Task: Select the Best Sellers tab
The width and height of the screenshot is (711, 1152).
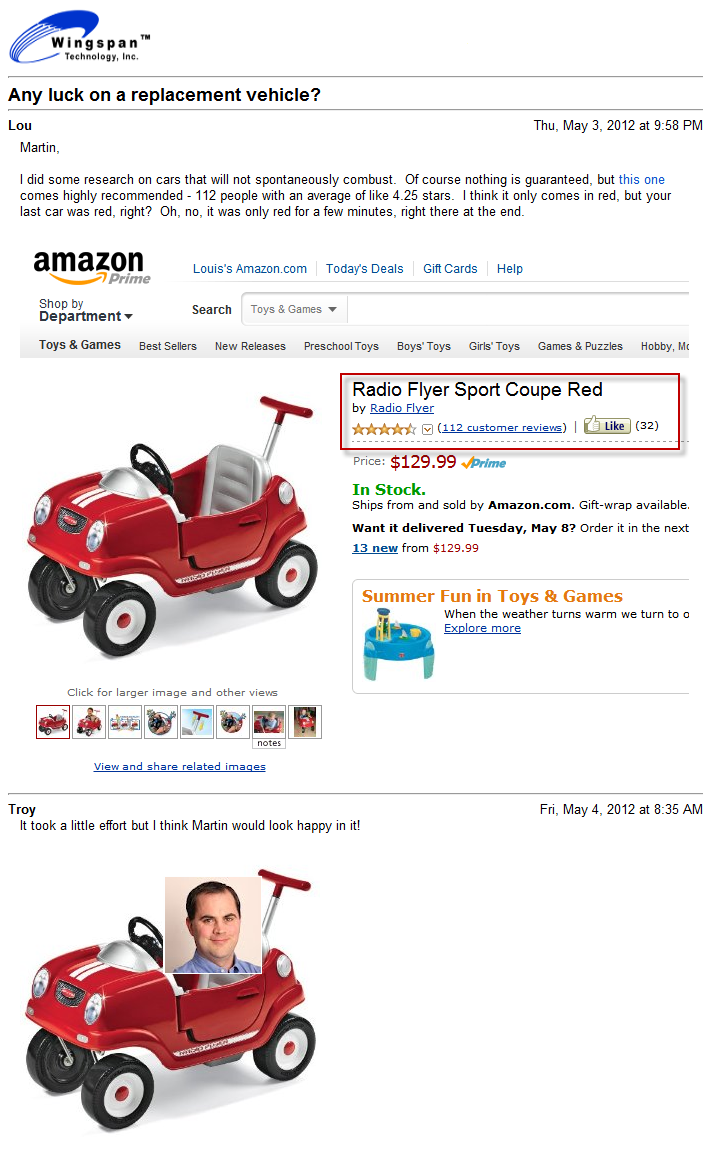Action: pos(168,346)
